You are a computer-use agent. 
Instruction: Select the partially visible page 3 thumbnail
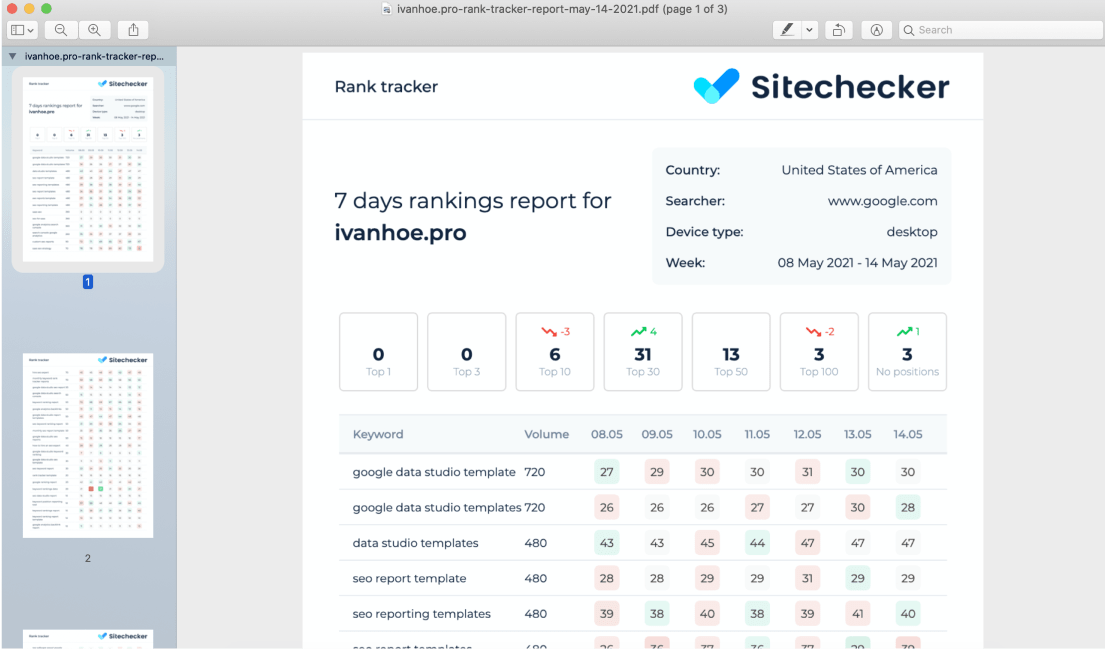88,638
